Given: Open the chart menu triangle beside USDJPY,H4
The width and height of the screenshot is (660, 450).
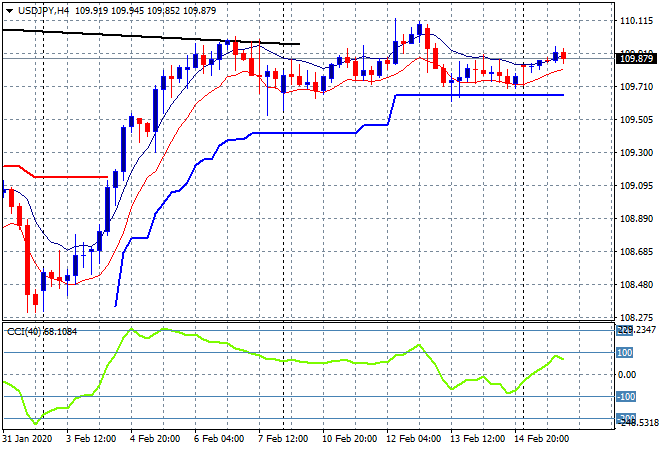Looking at the screenshot, I should [x=9, y=11].
